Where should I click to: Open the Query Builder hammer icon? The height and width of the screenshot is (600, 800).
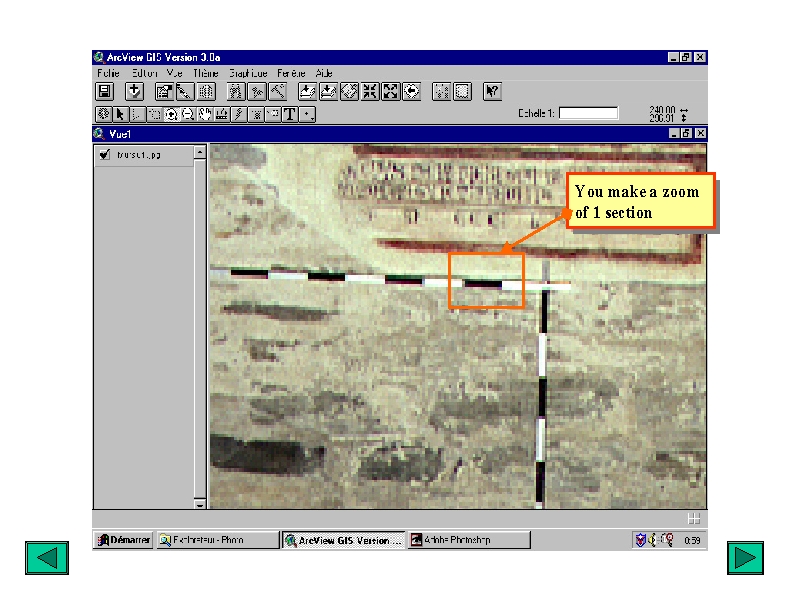[277, 92]
